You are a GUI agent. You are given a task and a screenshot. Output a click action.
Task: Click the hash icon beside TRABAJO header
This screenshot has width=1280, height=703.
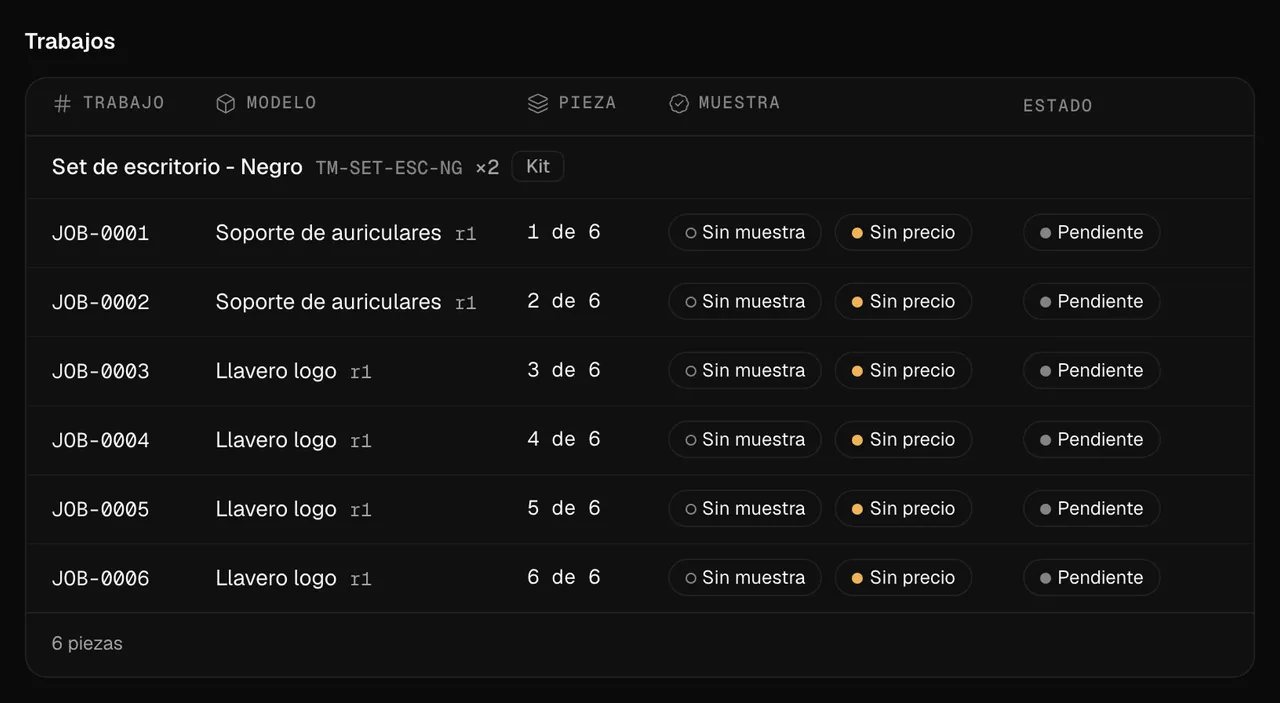(x=62, y=104)
